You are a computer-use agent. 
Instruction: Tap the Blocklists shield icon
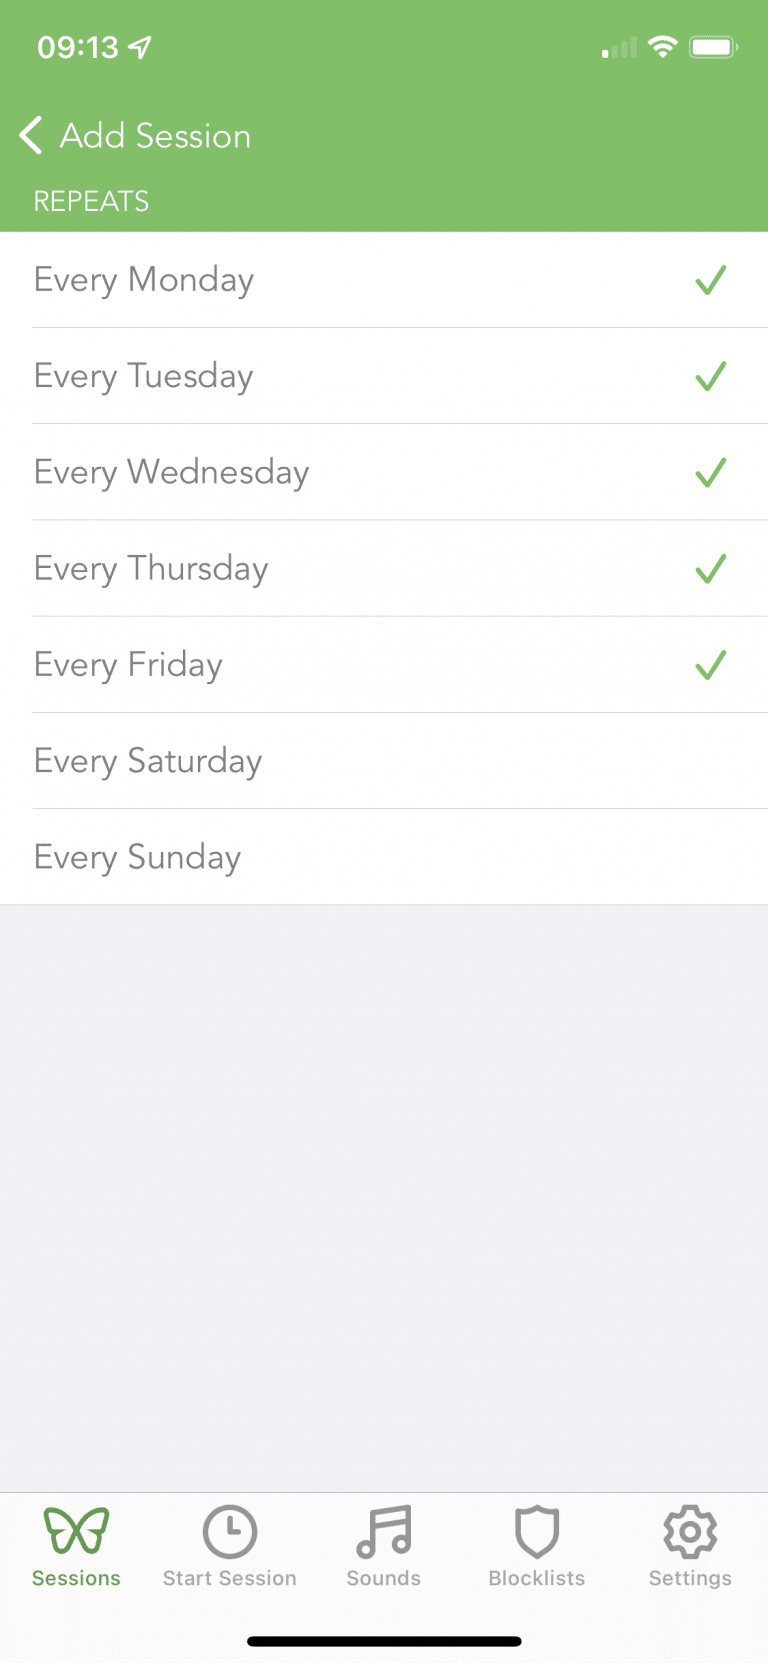coord(537,1531)
